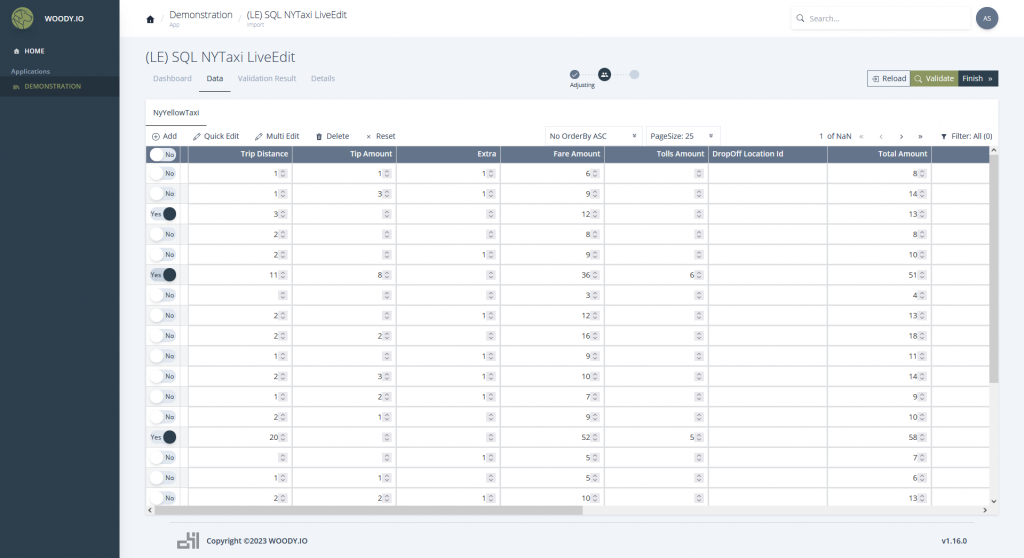Image resolution: width=1024 pixels, height=558 pixels.
Task: Click the Reload button
Action: (888, 78)
